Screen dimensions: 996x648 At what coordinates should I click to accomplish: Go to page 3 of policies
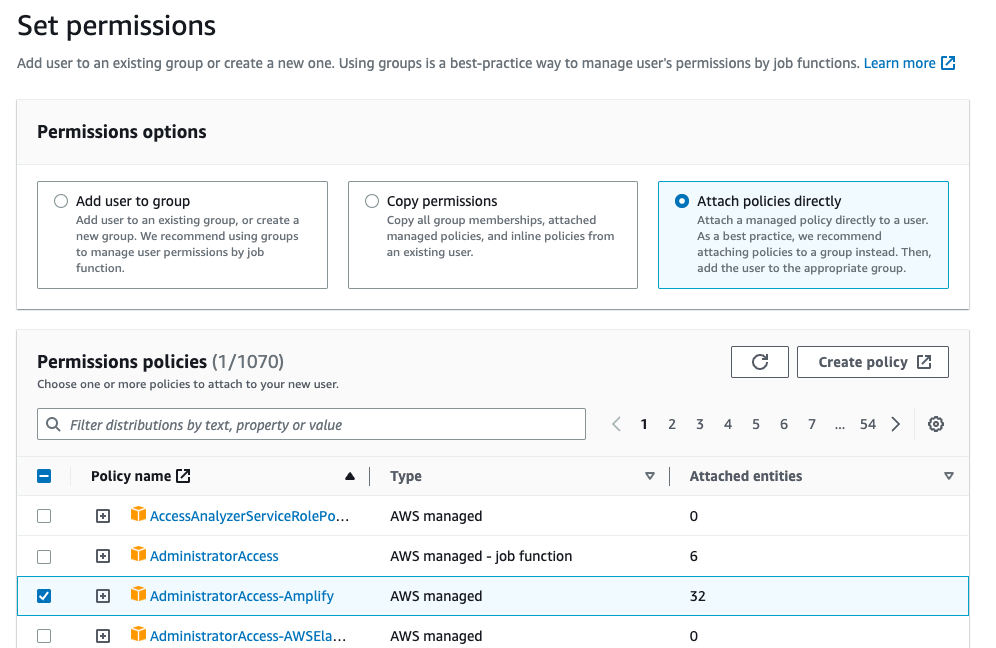[x=699, y=424]
